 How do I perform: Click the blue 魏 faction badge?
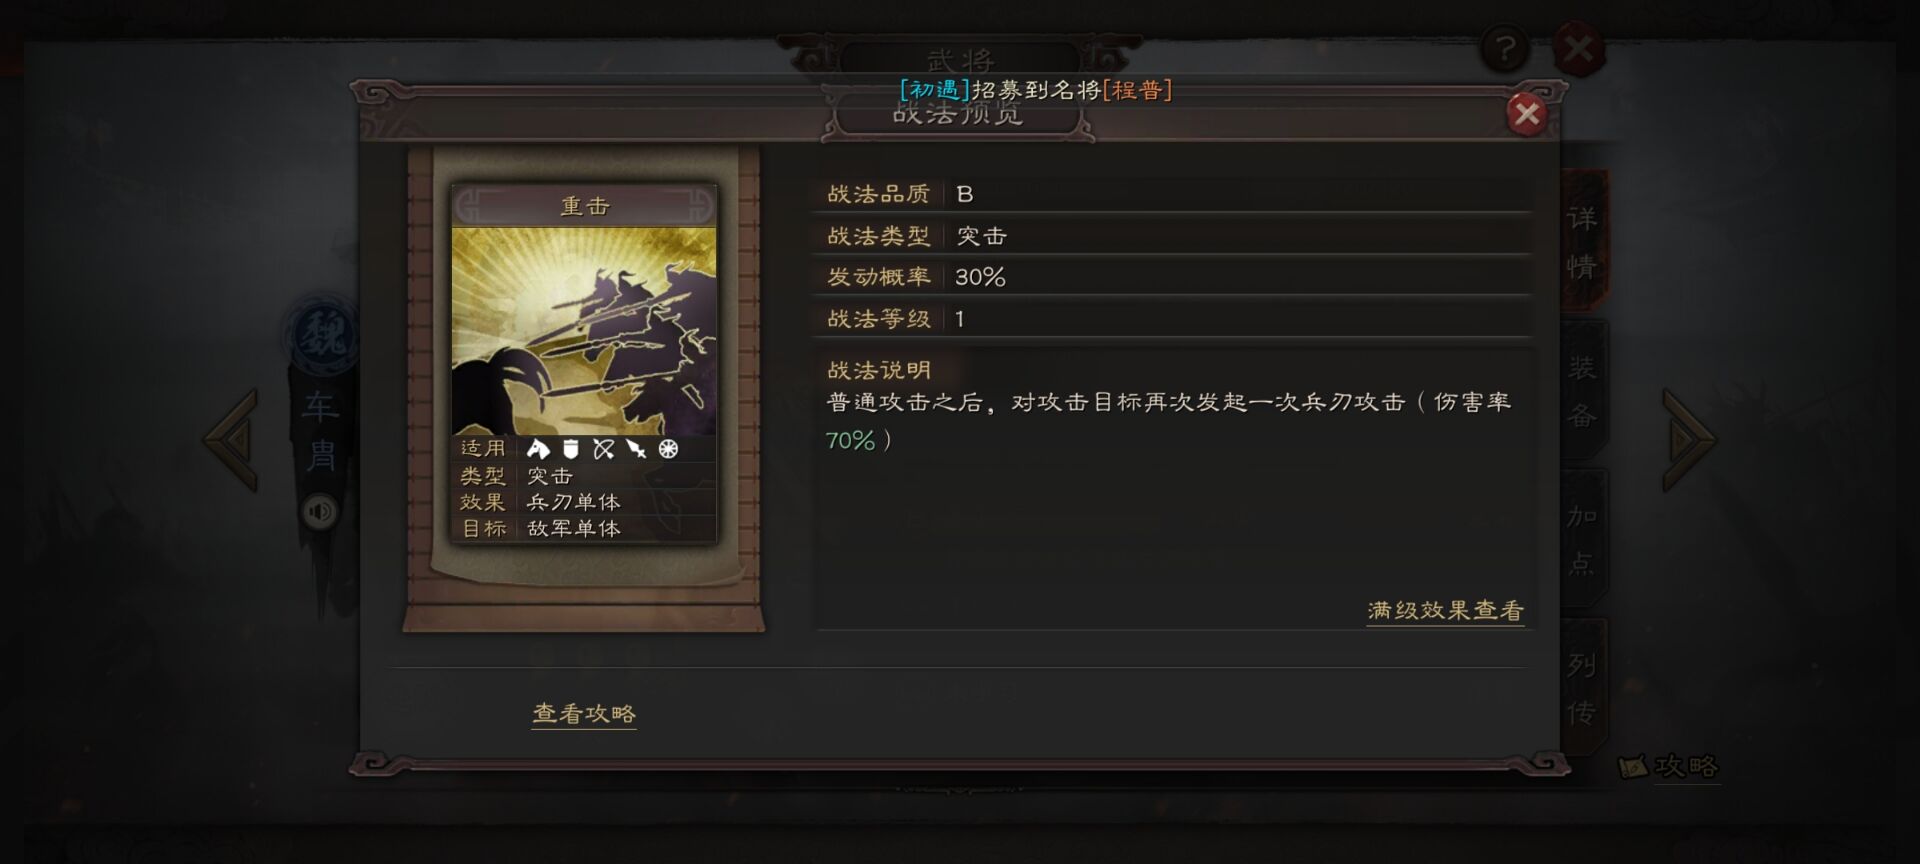click(x=322, y=333)
